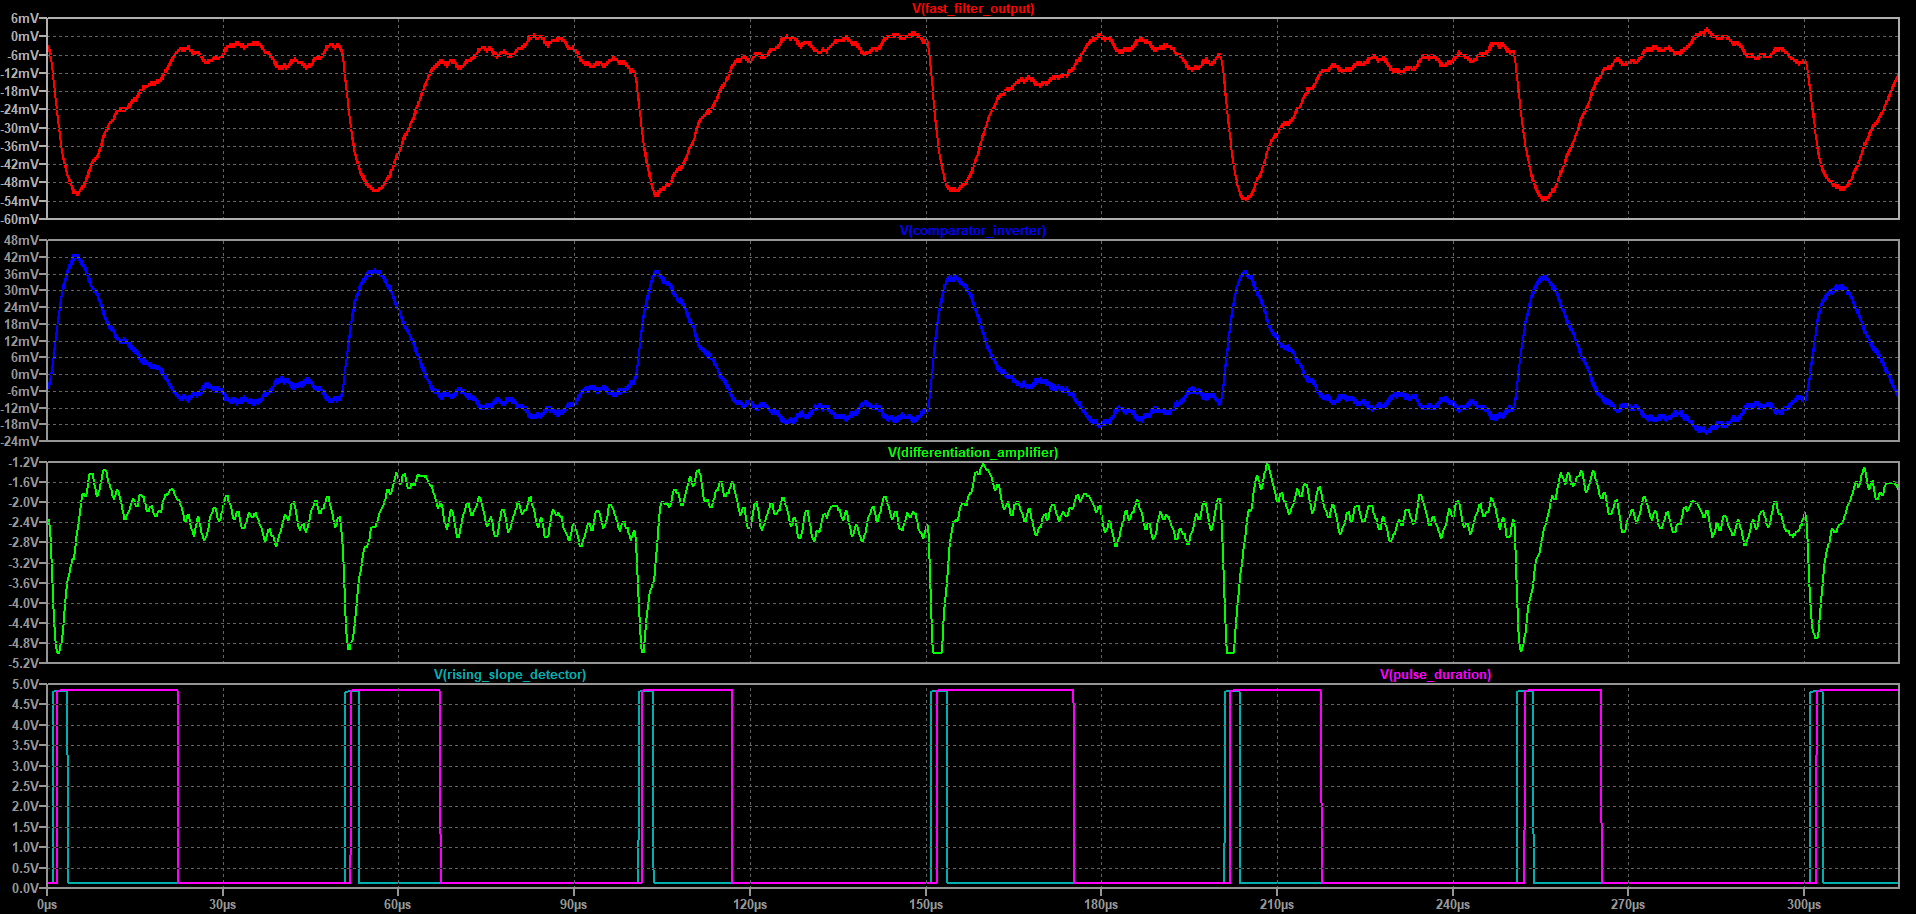Viewport: 1916px width, 914px height.
Task: Click -4.4V on the differentiation amplifier axis
Action: point(23,623)
